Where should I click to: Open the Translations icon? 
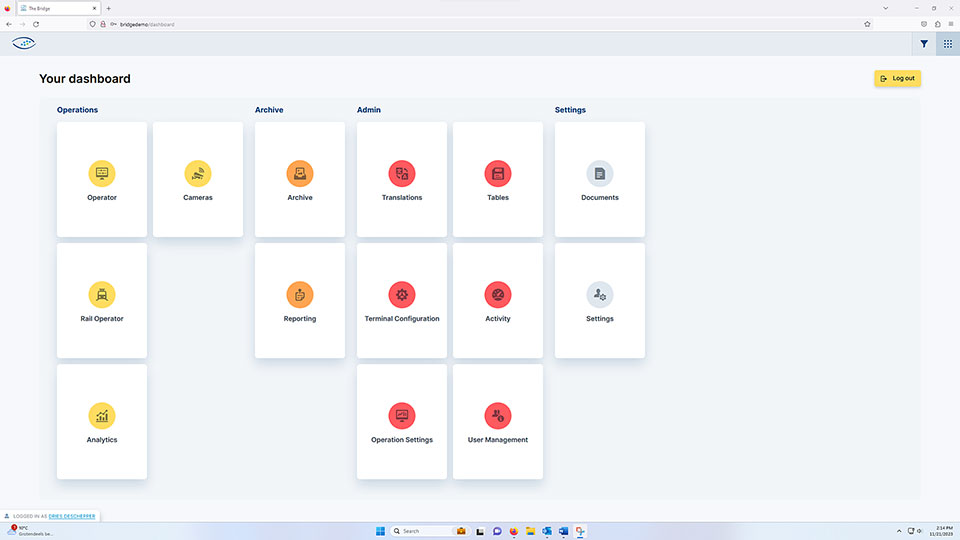point(402,173)
